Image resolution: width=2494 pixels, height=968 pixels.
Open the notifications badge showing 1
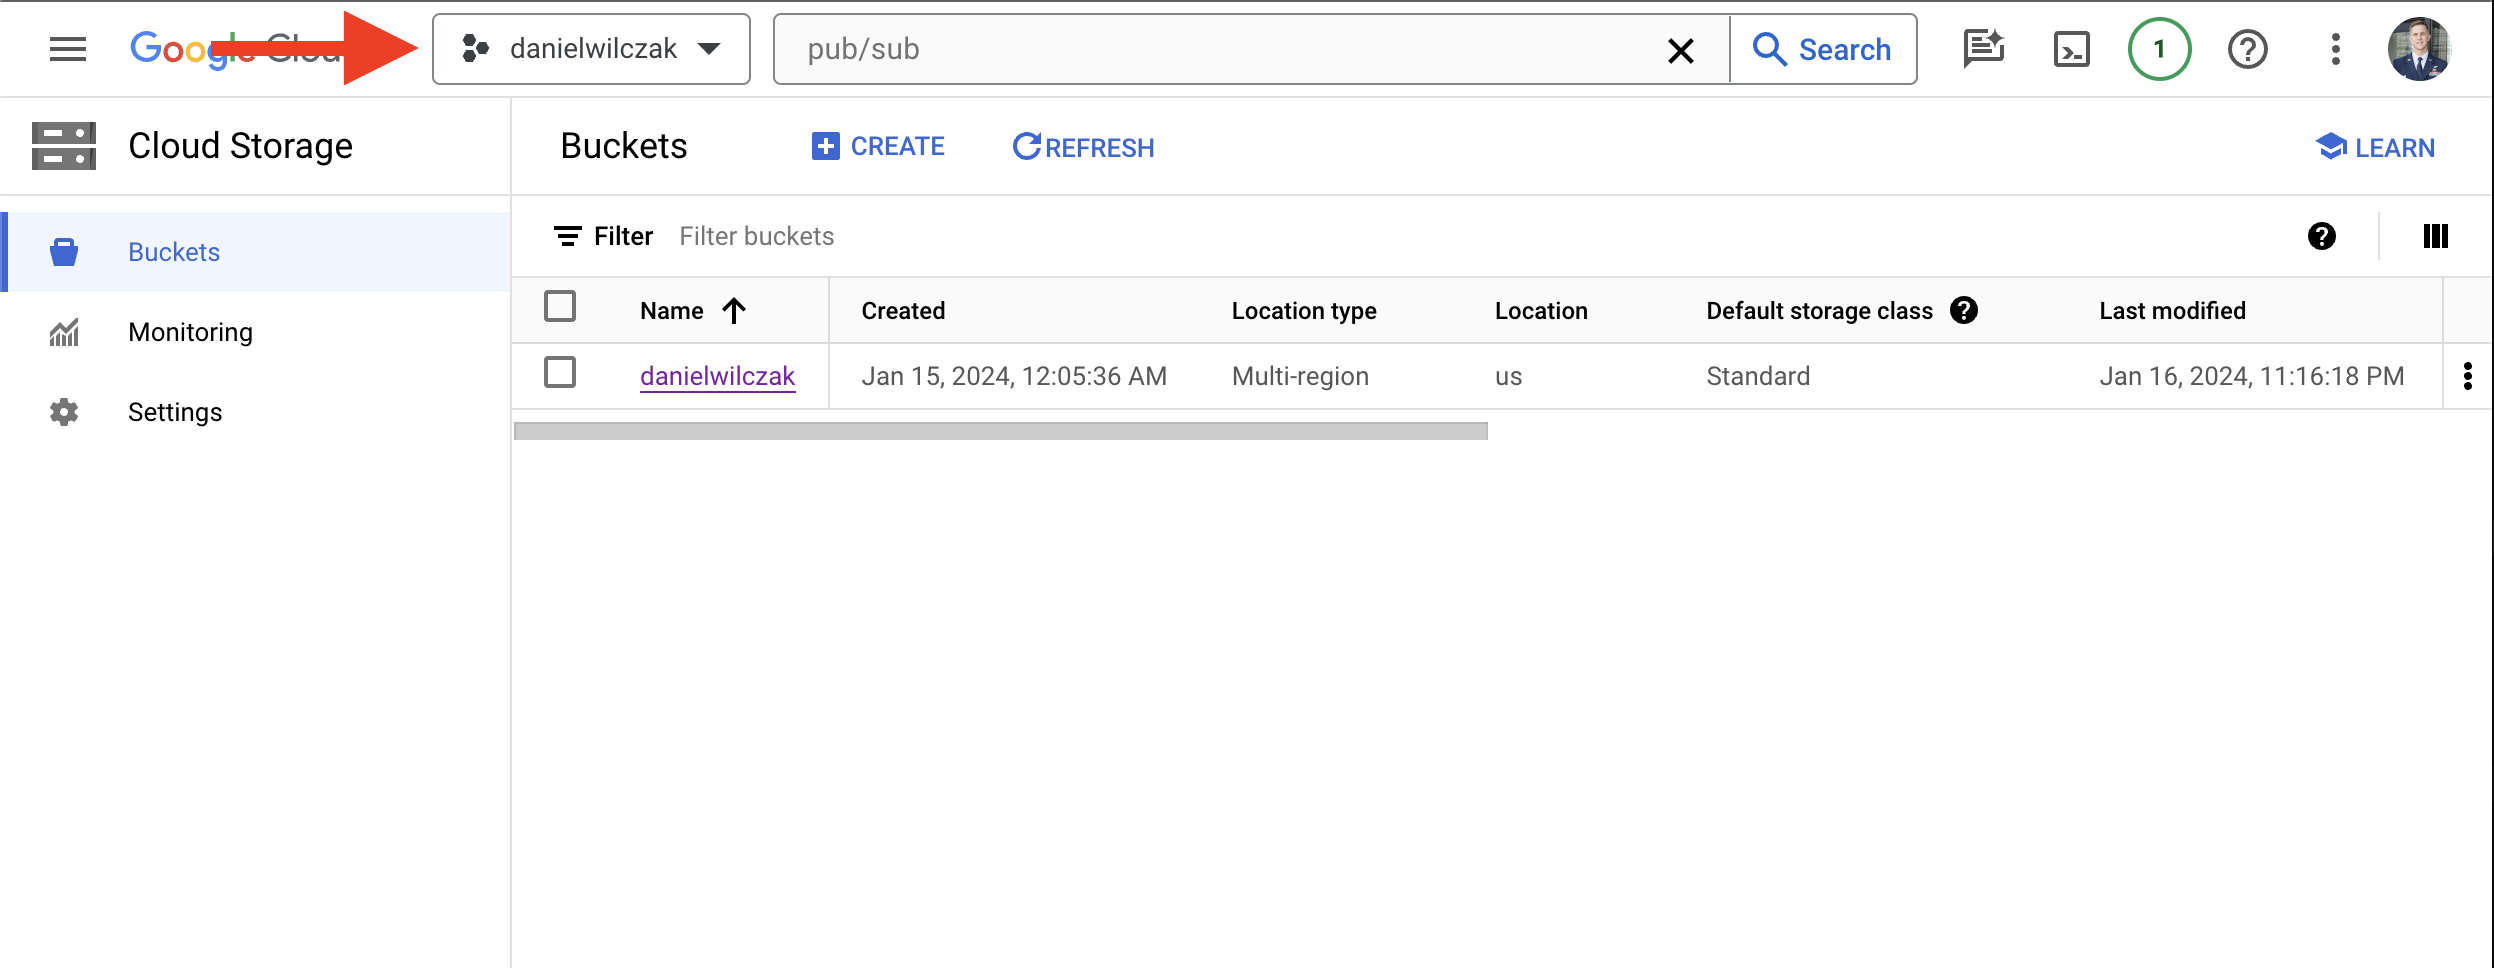coord(2160,49)
